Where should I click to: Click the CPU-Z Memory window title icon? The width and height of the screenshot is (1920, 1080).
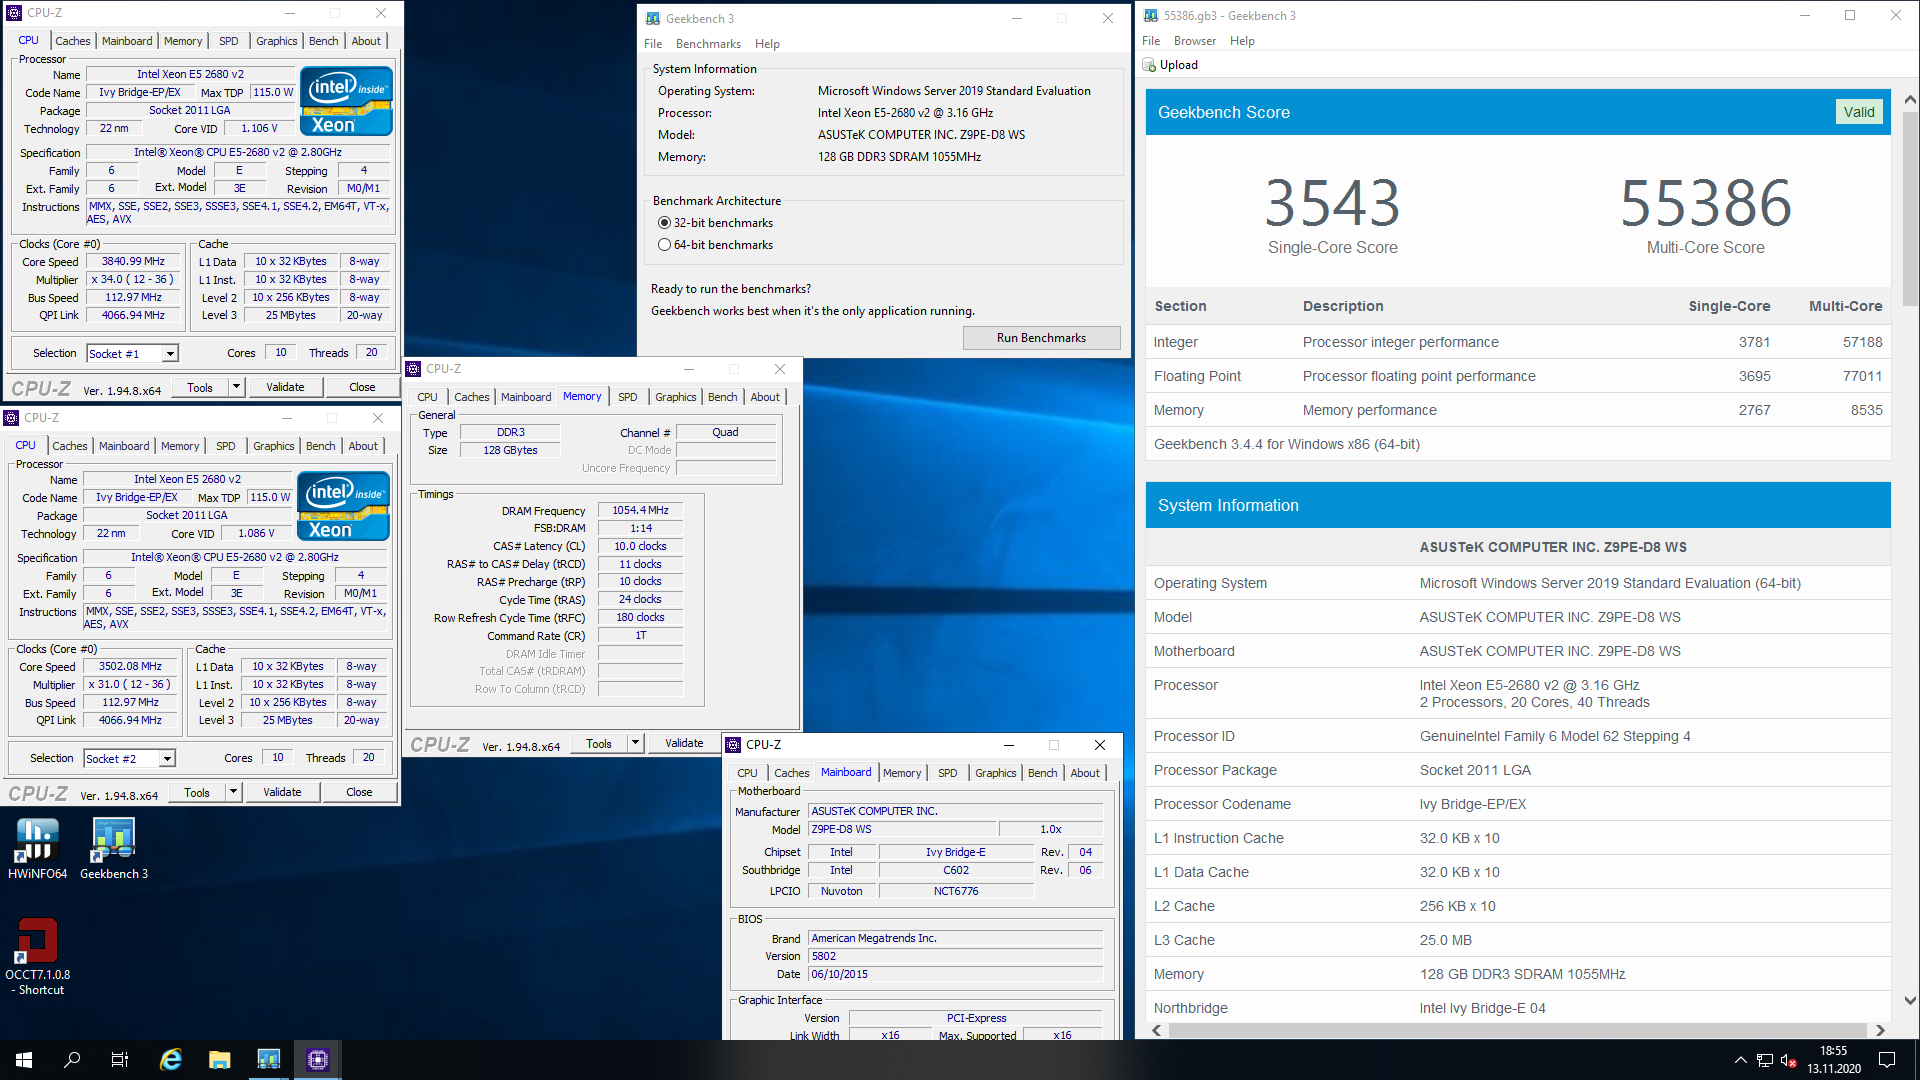coord(413,369)
